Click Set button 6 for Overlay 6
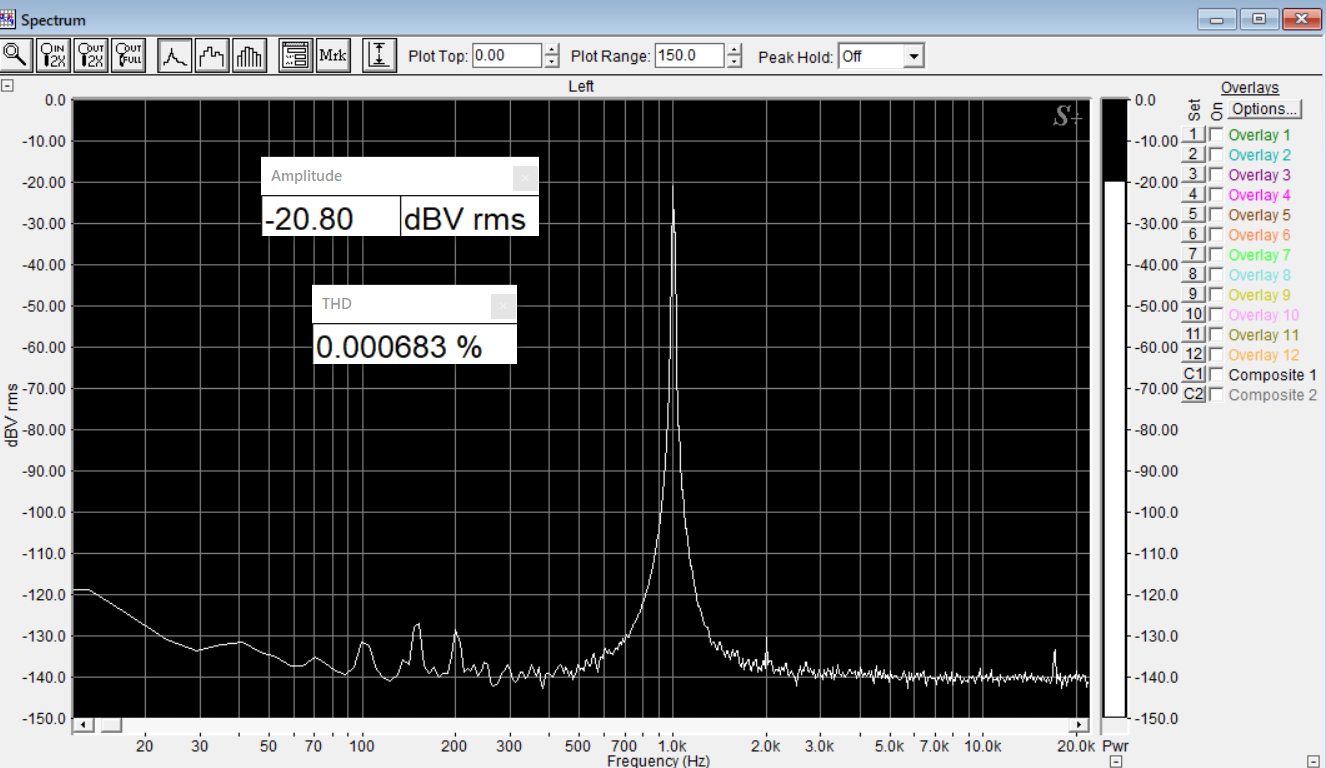This screenshot has height=768, width=1326. coord(1193,235)
